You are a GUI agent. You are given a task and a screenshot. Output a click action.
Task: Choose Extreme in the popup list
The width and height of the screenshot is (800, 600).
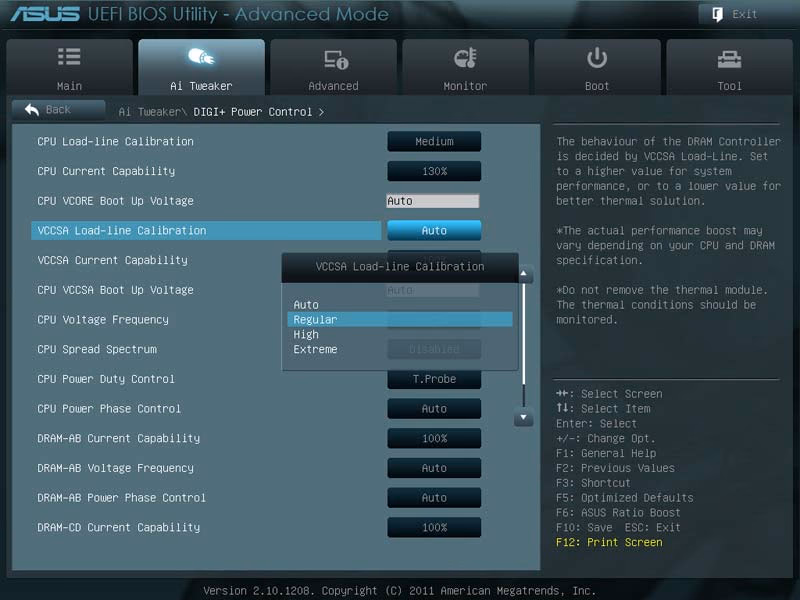click(315, 349)
